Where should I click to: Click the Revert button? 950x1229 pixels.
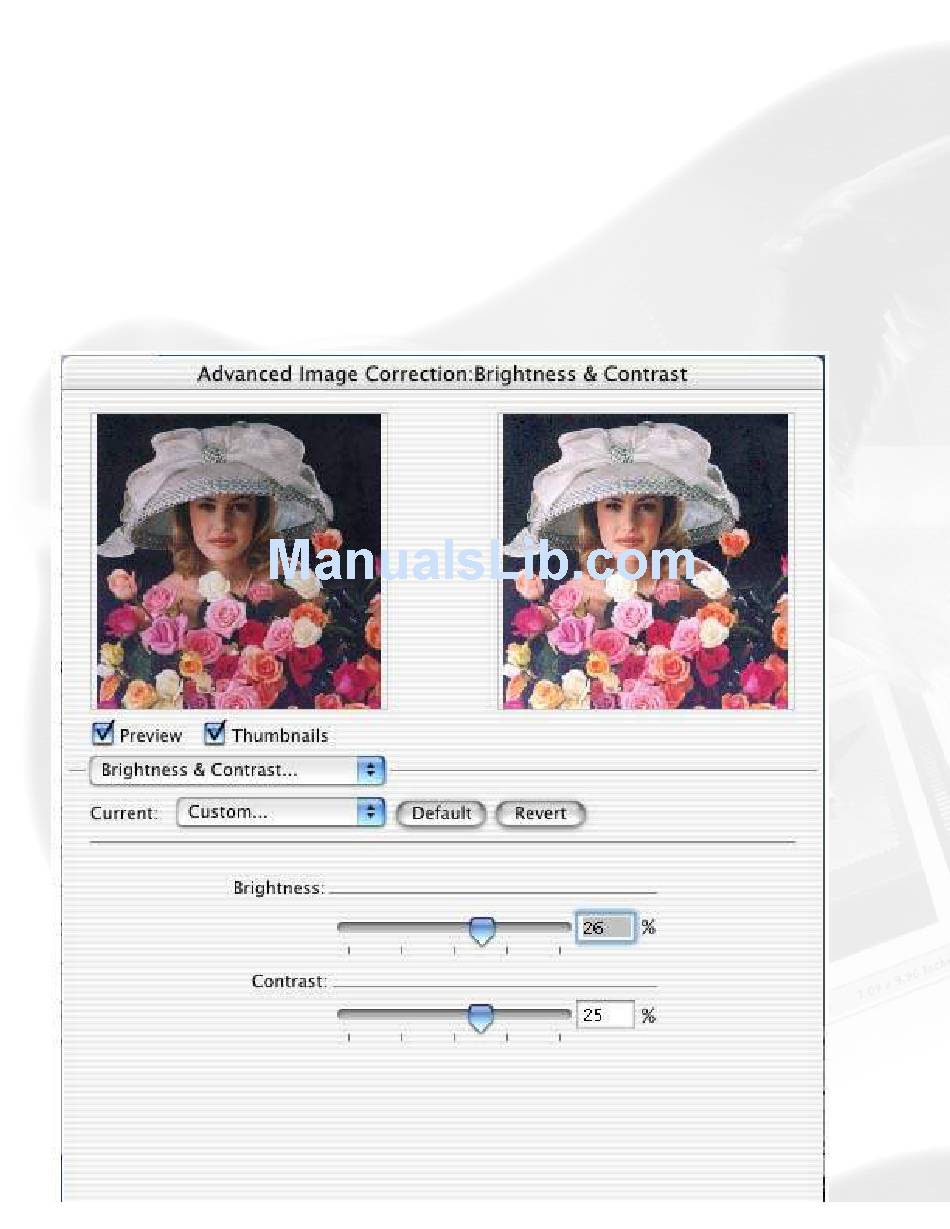click(x=540, y=813)
